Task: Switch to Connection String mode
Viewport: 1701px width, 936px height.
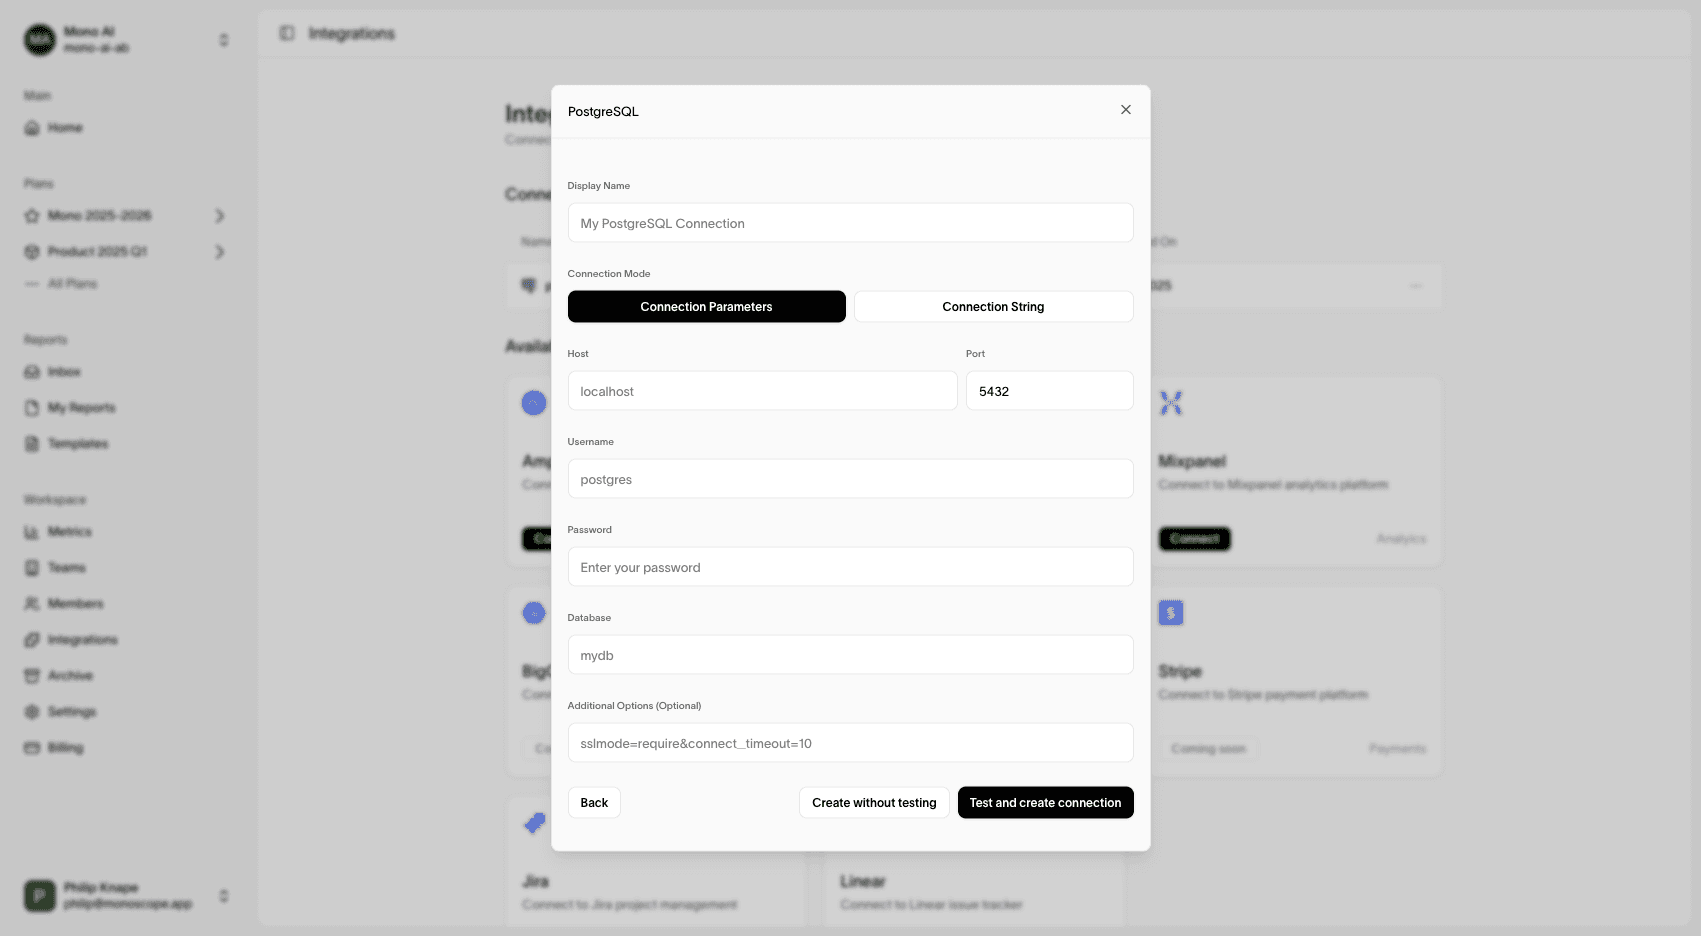Action: pyautogui.click(x=992, y=307)
